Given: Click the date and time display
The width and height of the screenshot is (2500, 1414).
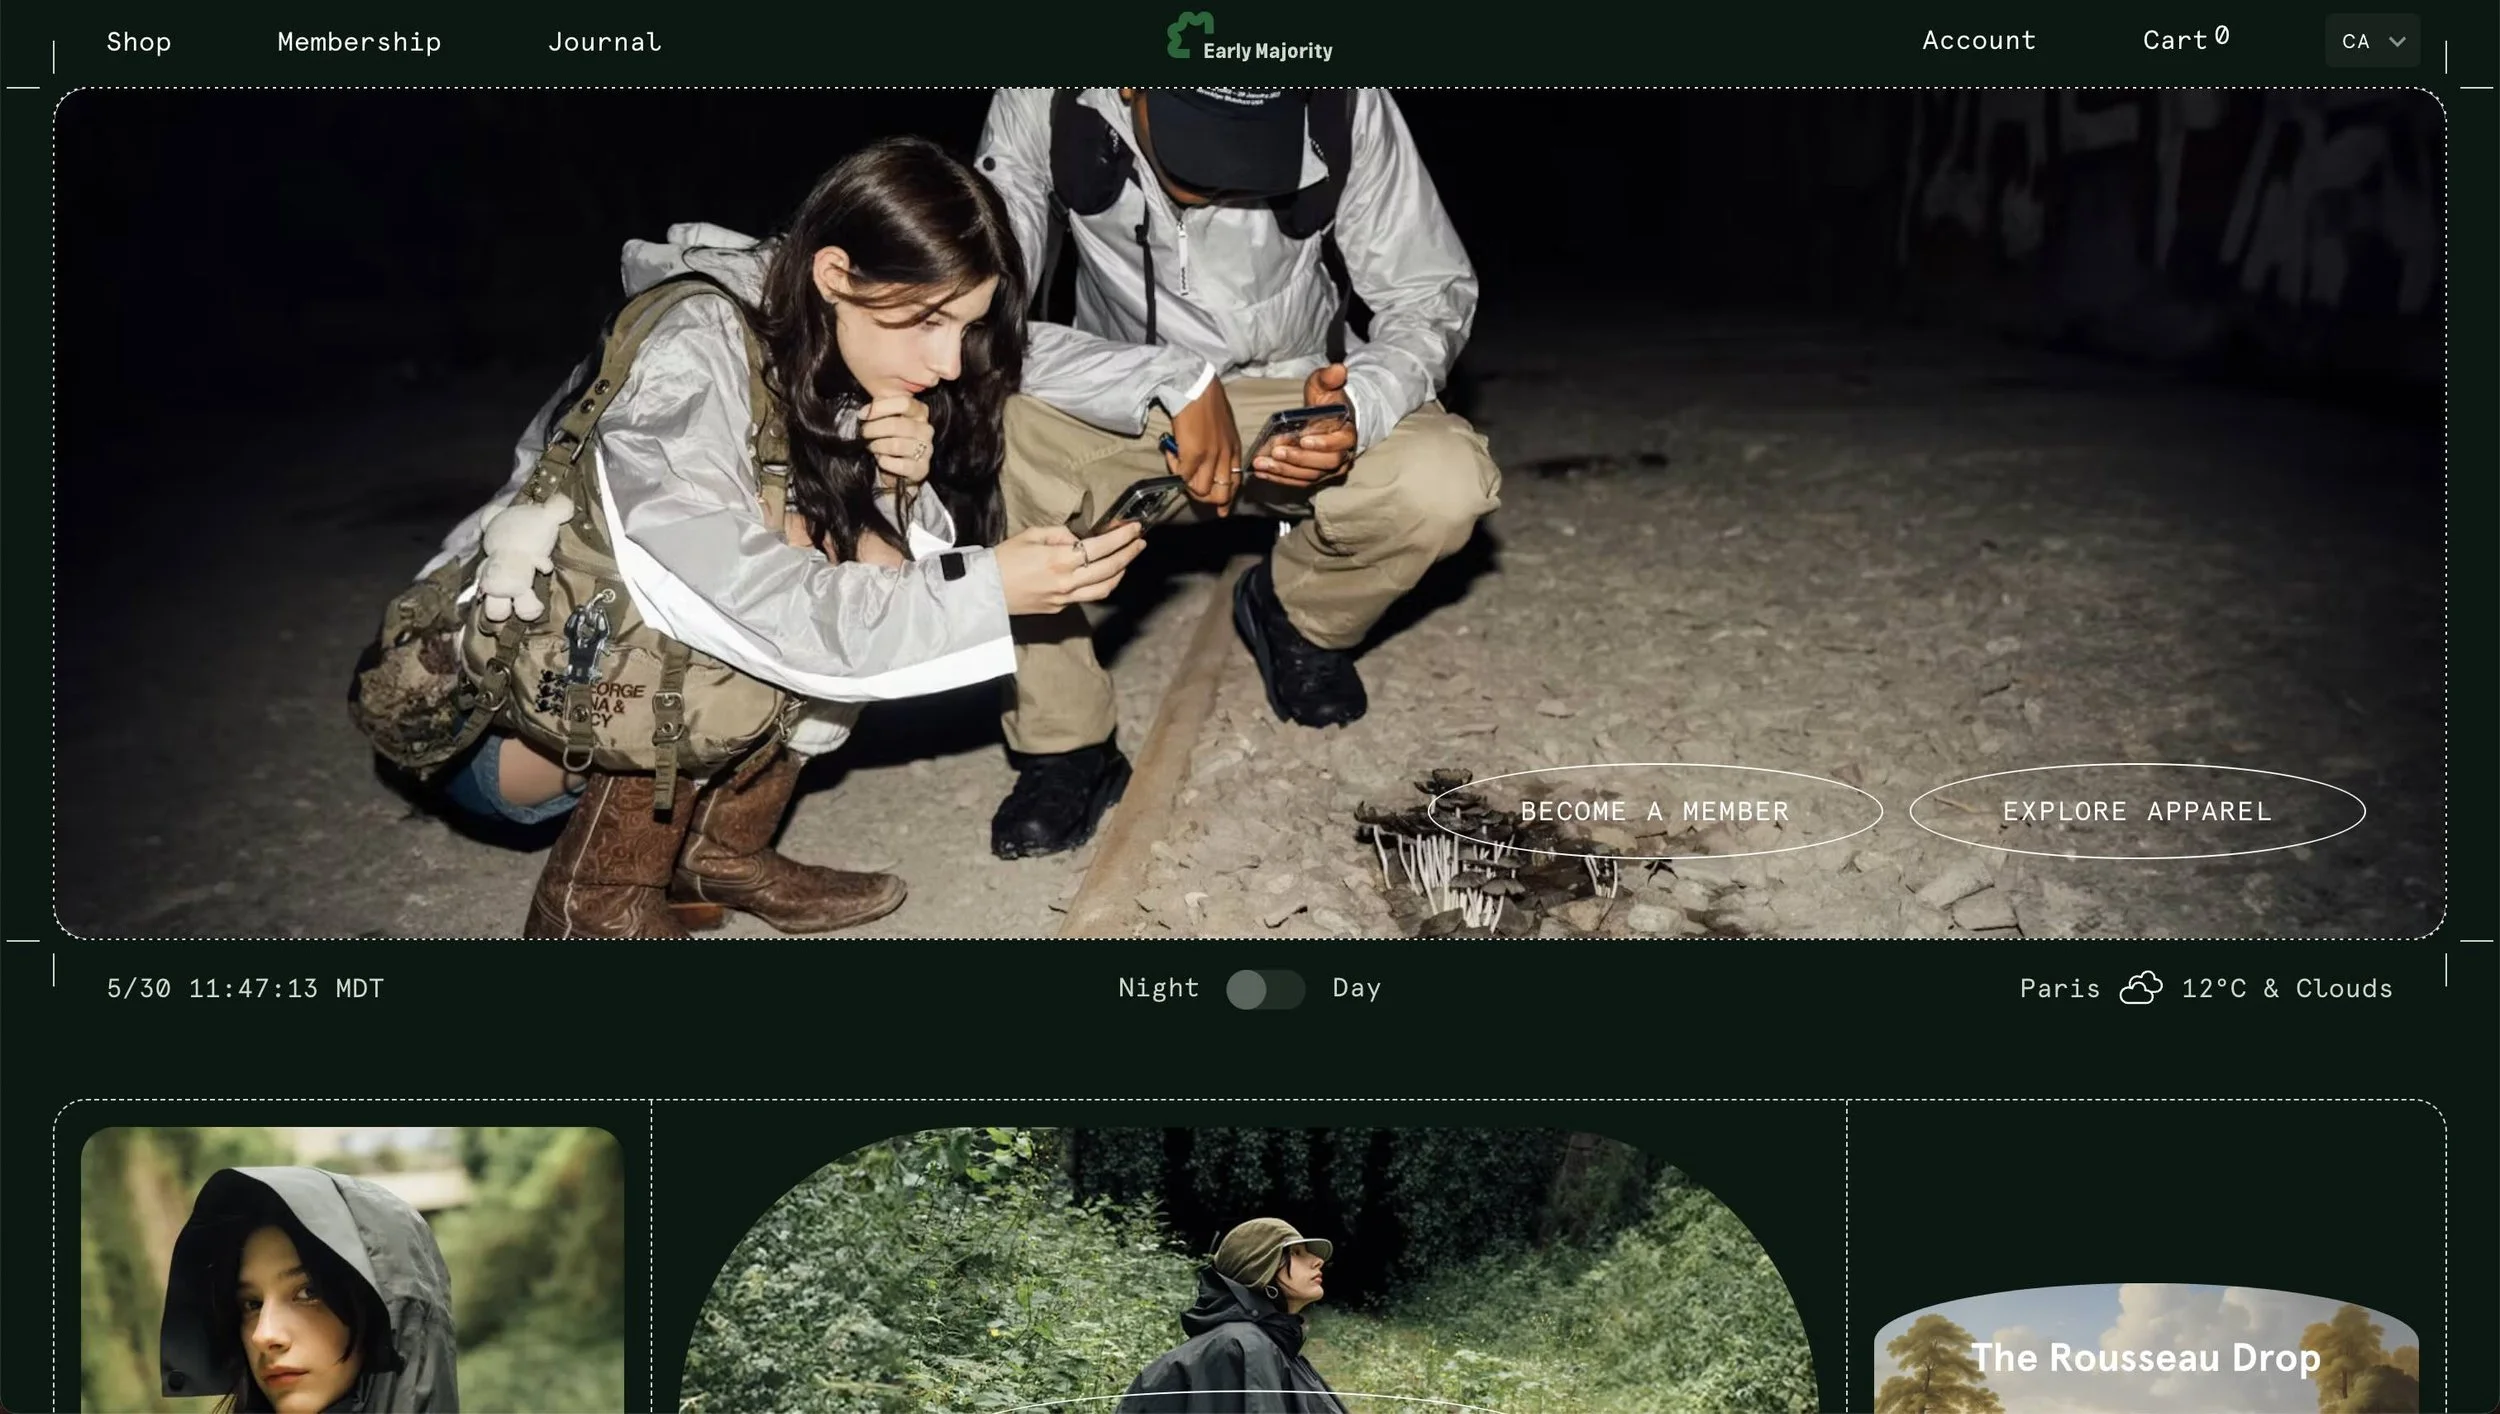Looking at the screenshot, I should 245,988.
